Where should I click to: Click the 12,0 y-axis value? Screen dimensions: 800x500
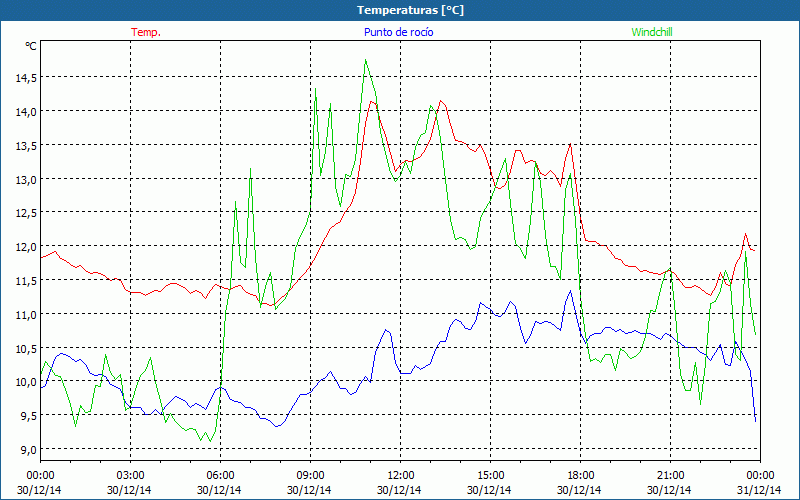[x=26, y=246]
